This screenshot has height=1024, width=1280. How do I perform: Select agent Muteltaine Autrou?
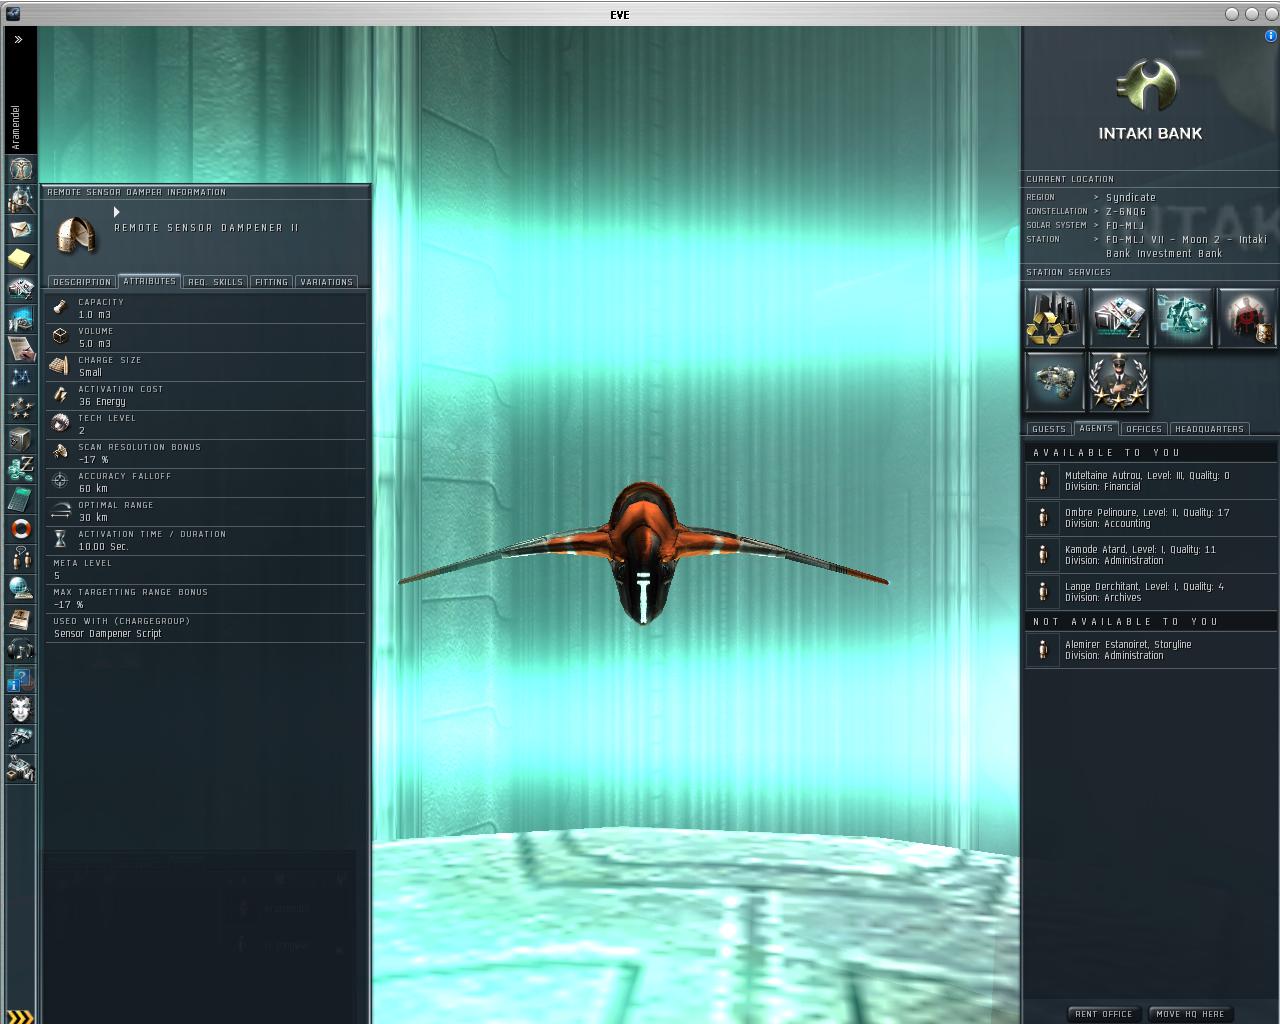(1150, 481)
